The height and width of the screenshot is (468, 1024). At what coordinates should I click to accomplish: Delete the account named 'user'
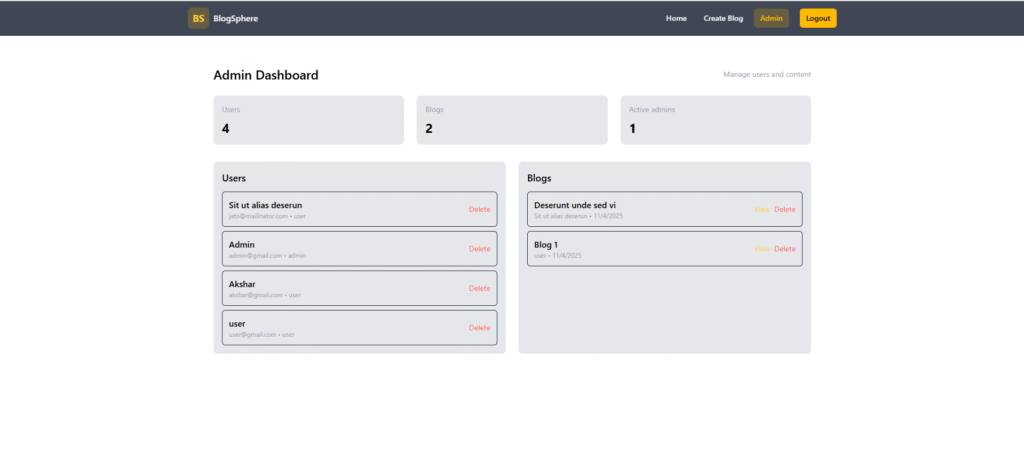(x=480, y=328)
